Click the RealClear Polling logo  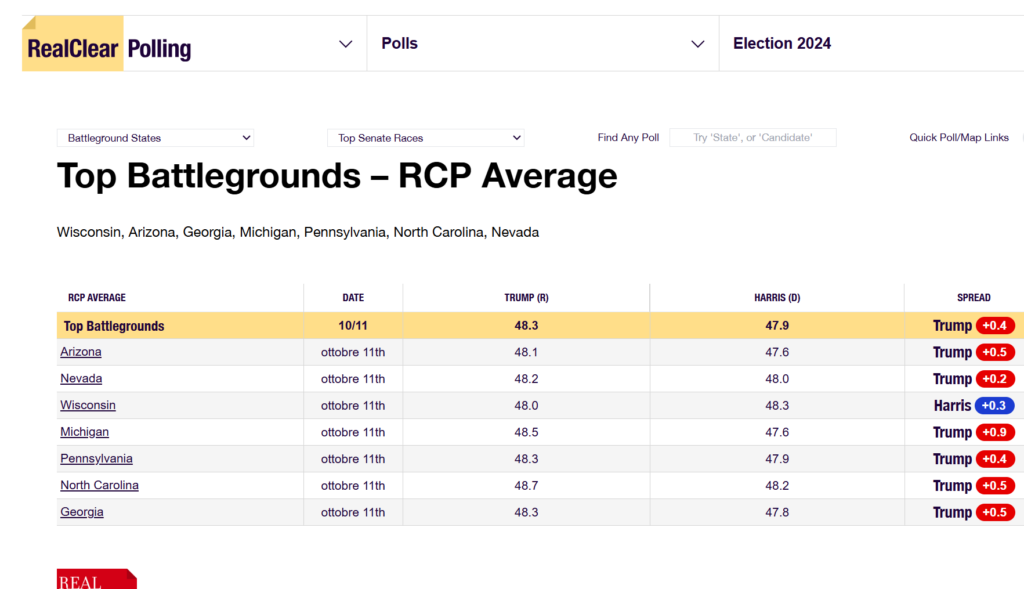click(x=108, y=46)
